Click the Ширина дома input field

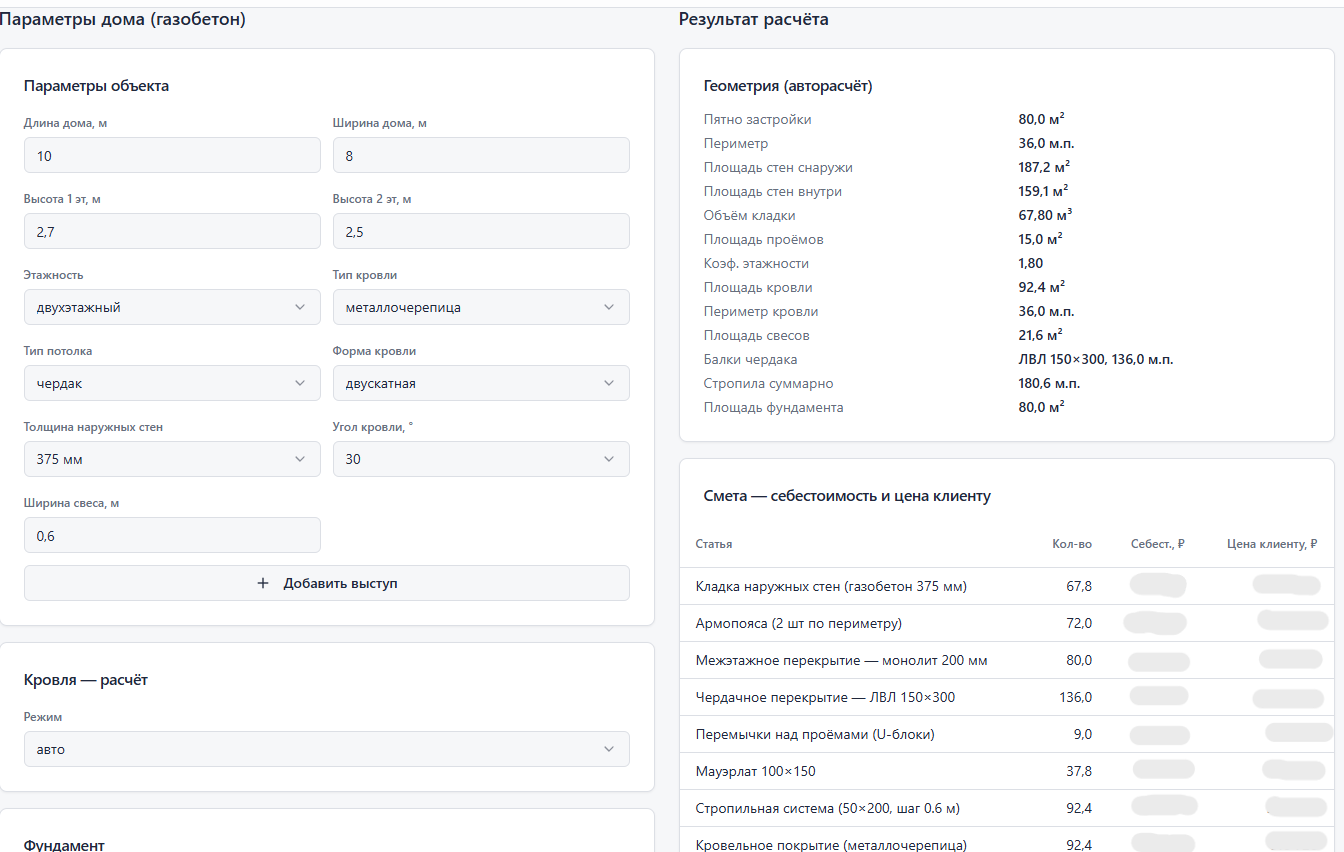[481, 155]
